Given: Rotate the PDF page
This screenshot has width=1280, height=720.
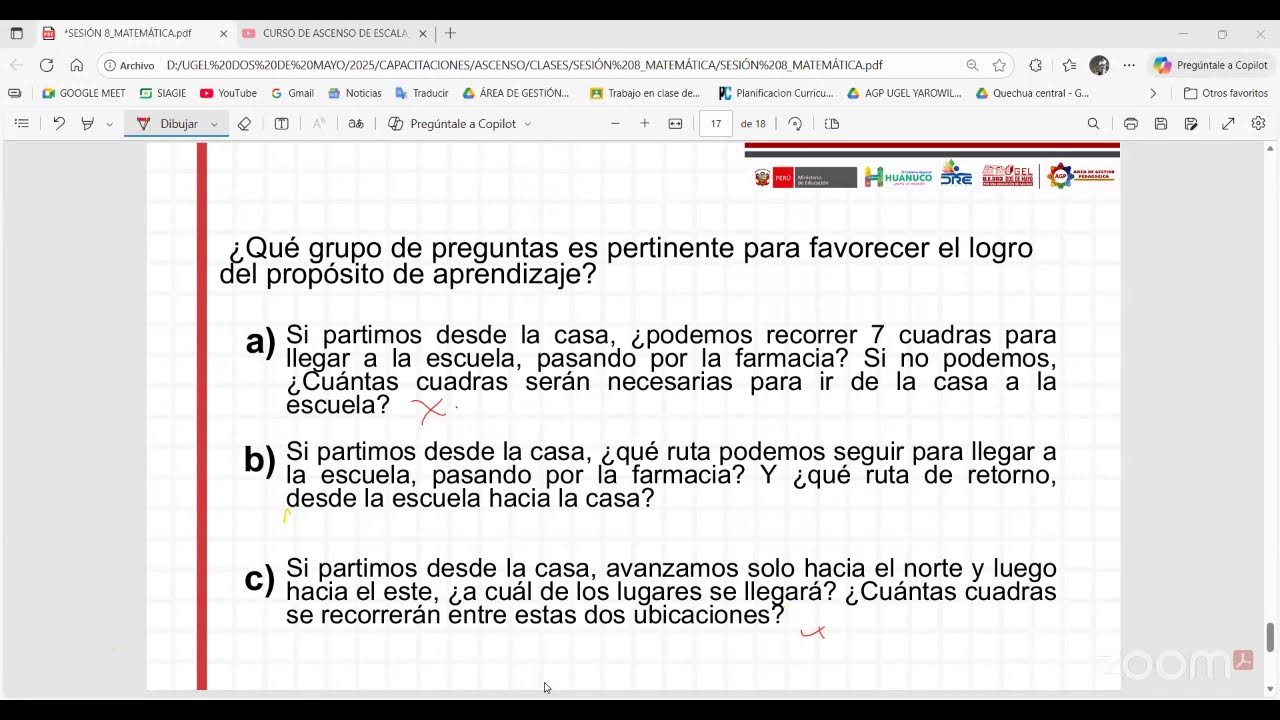Looking at the screenshot, I should pyautogui.click(x=795, y=124).
